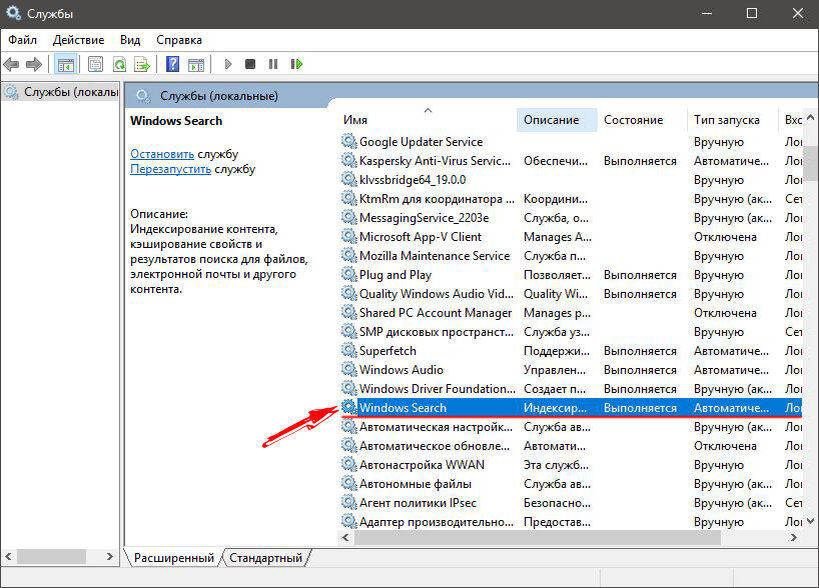Toggle the console tree pane toolbar icon

click(x=66, y=65)
